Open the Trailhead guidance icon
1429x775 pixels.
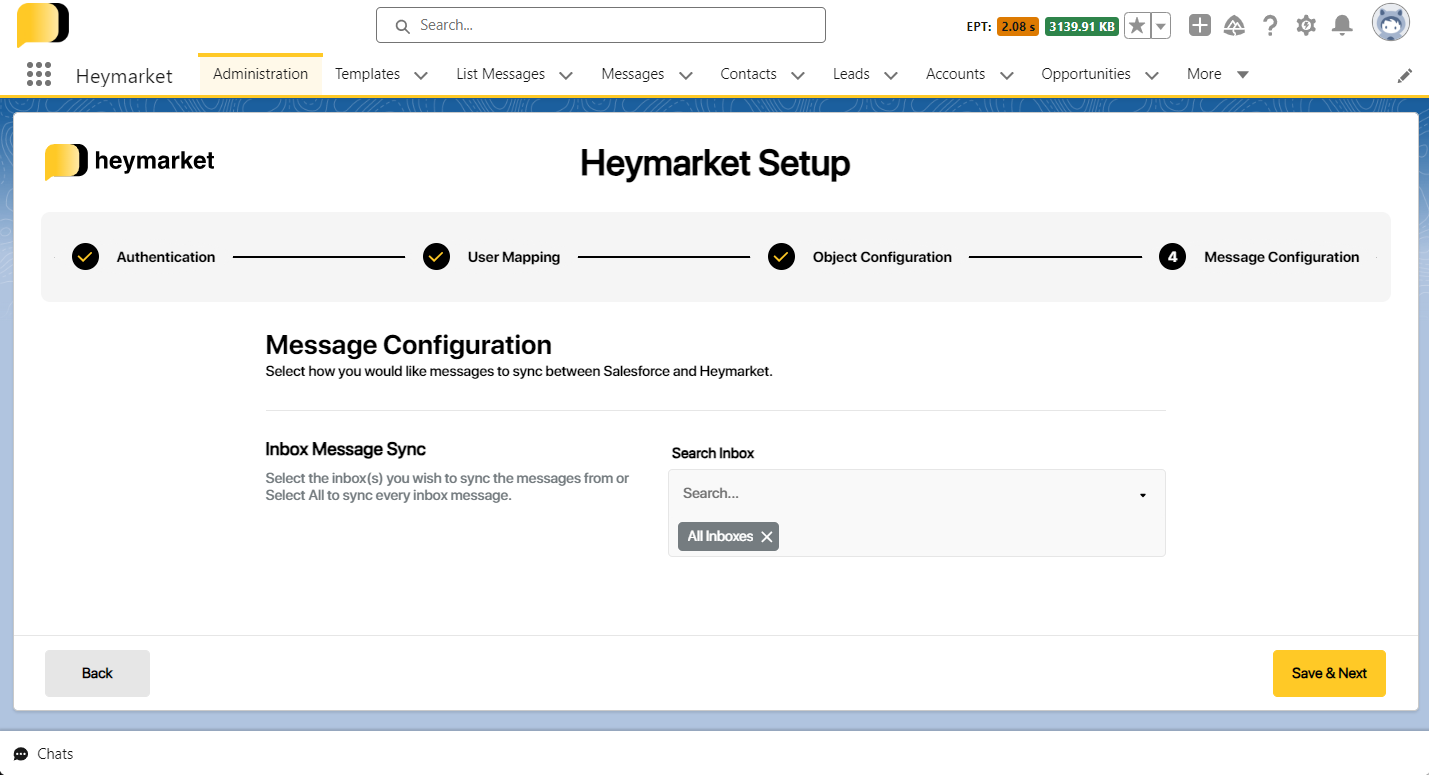click(x=1234, y=26)
